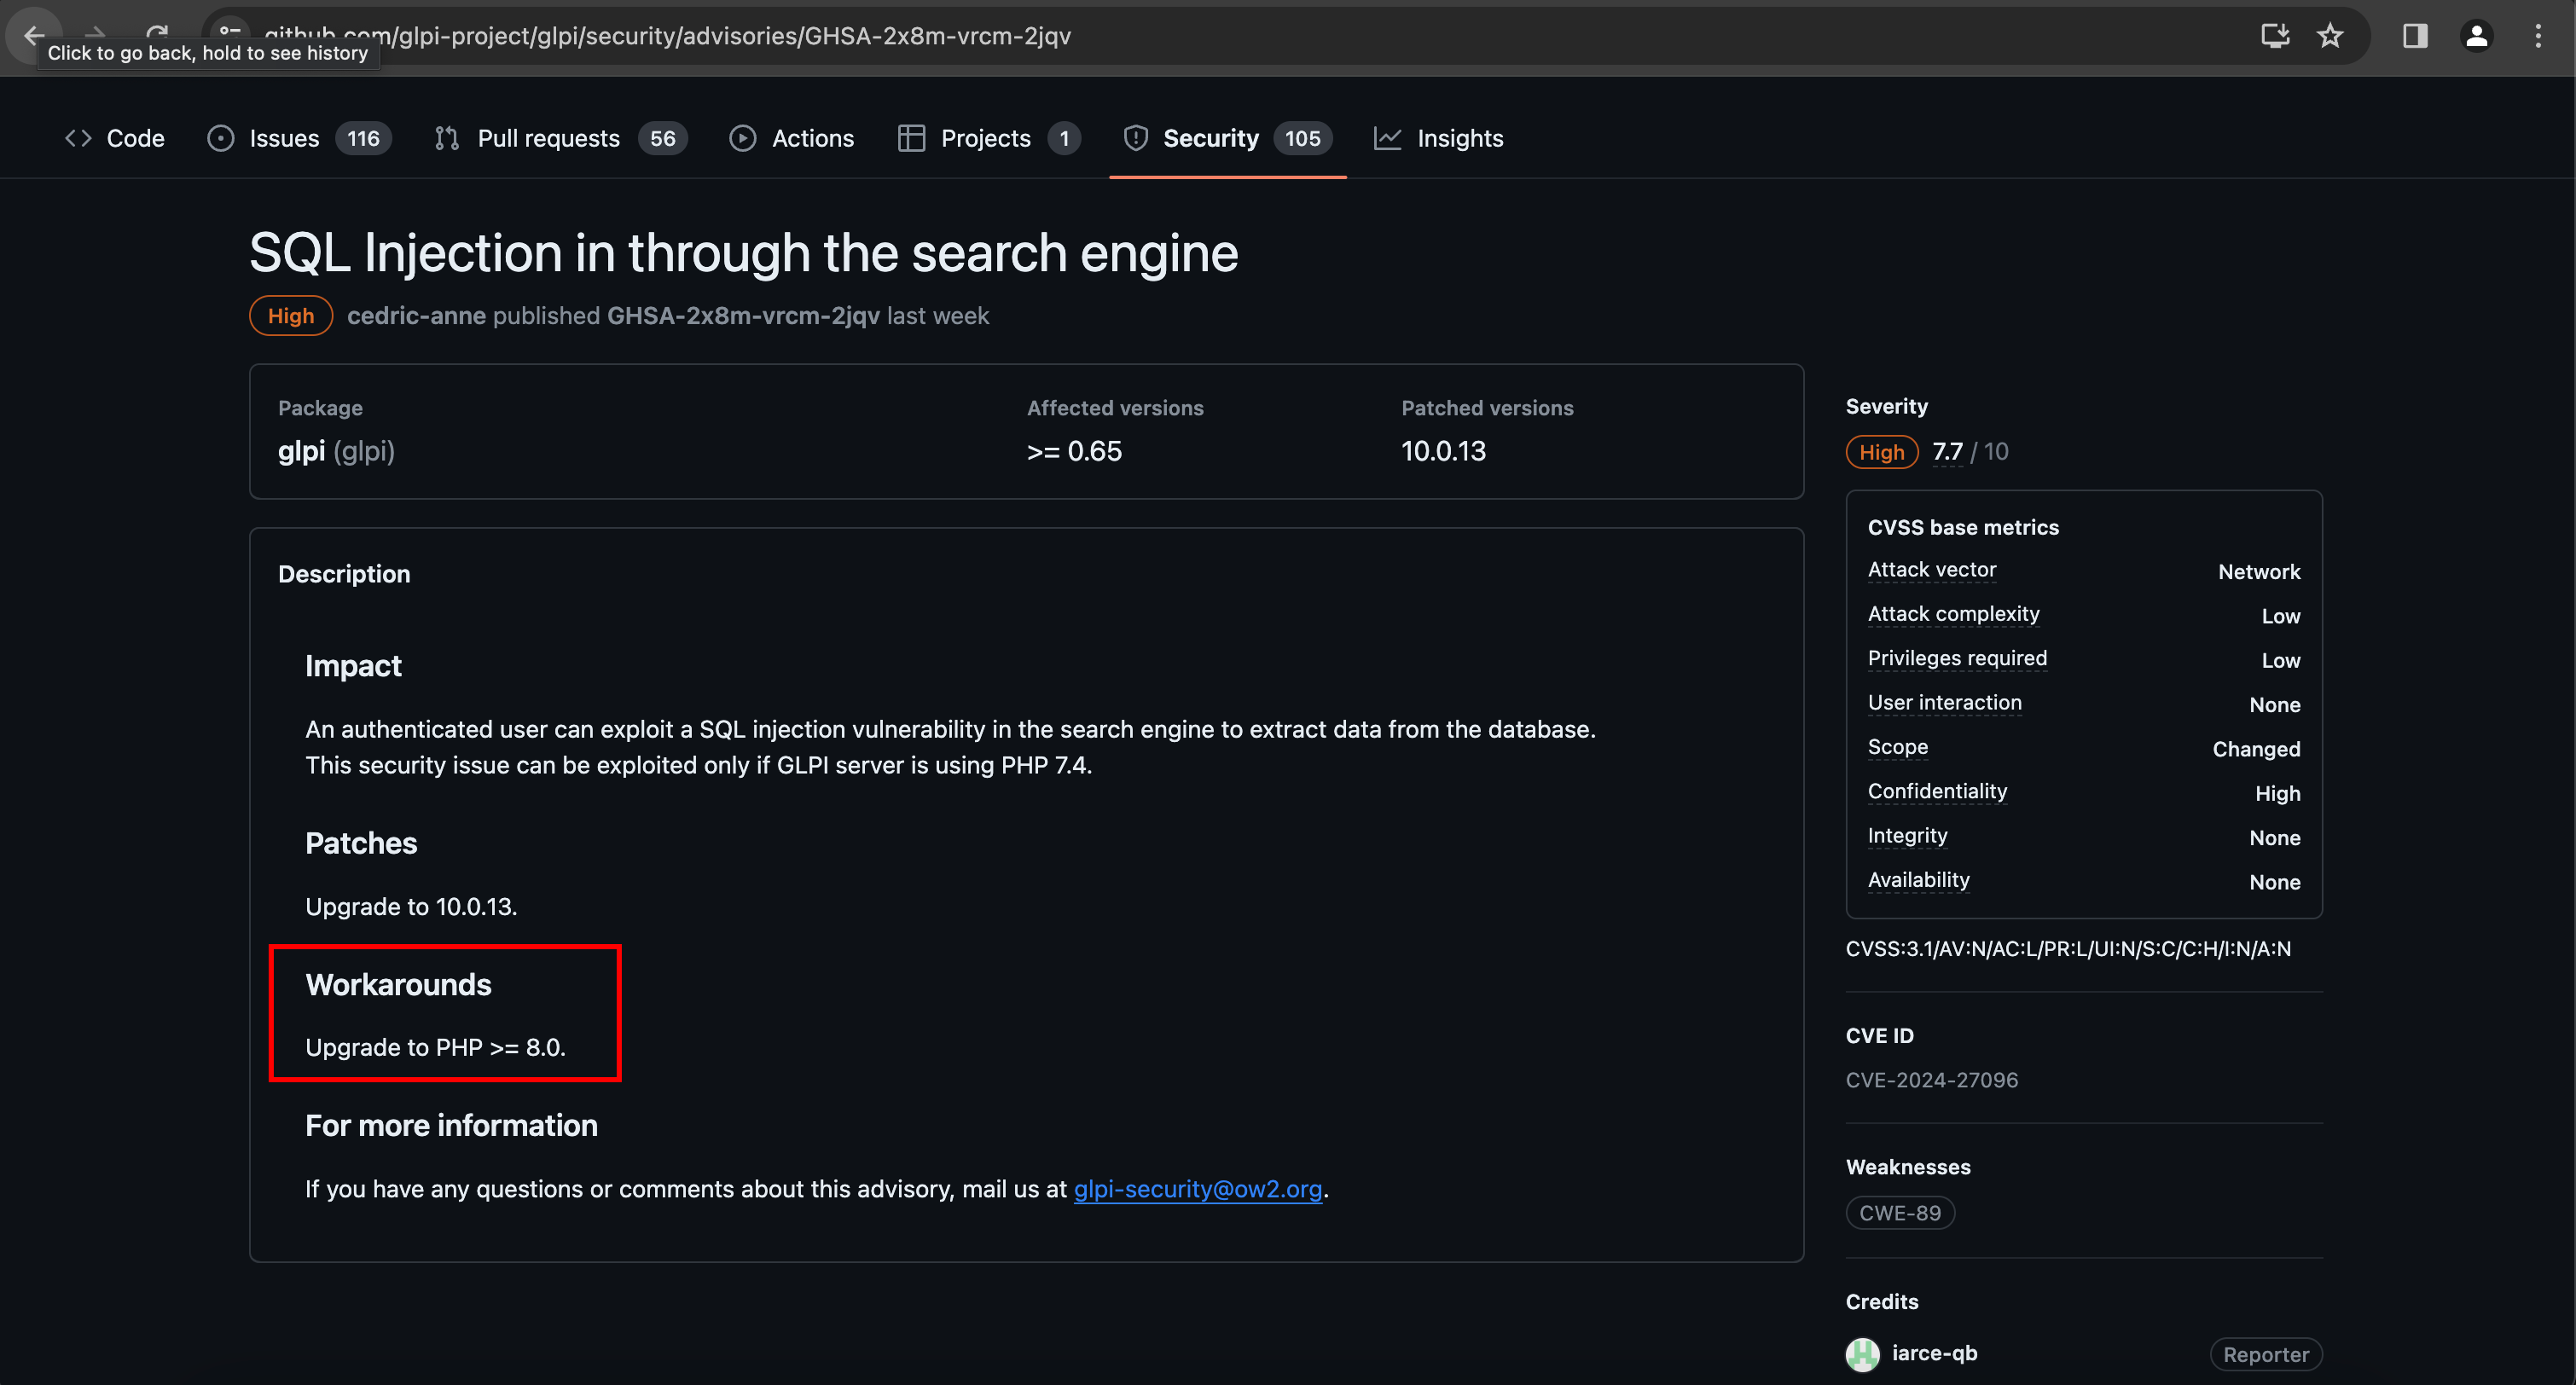Open the browser side panel icon
This screenshot has height=1385, width=2576.
pos(2414,36)
